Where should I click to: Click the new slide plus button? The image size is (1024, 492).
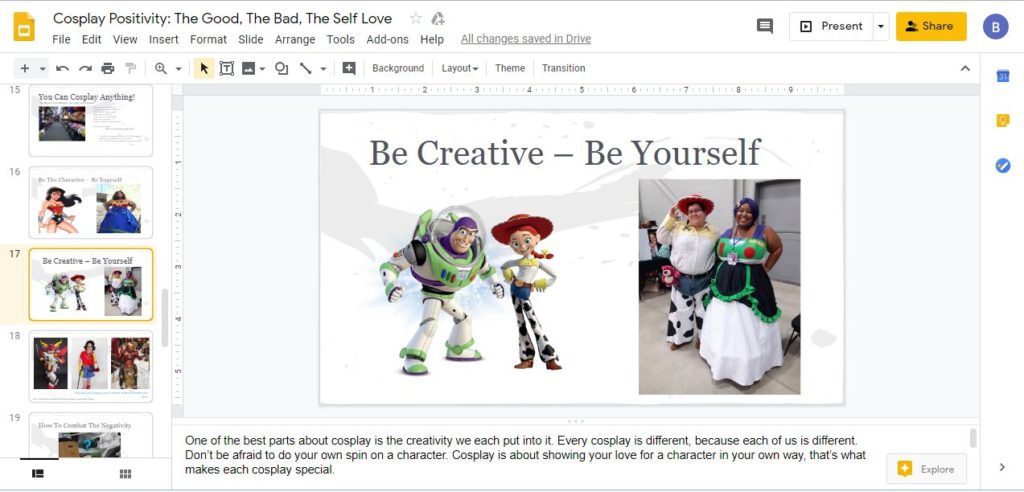point(25,68)
